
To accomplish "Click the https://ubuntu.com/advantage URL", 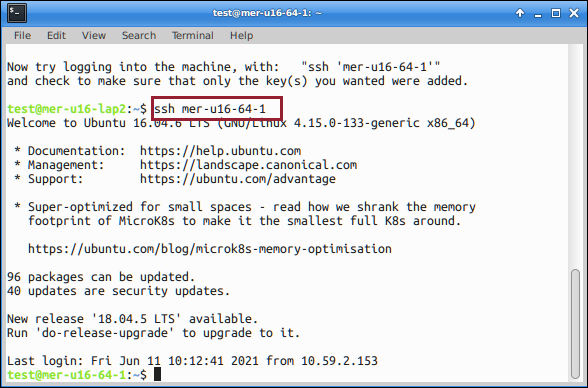I will coord(238,179).
